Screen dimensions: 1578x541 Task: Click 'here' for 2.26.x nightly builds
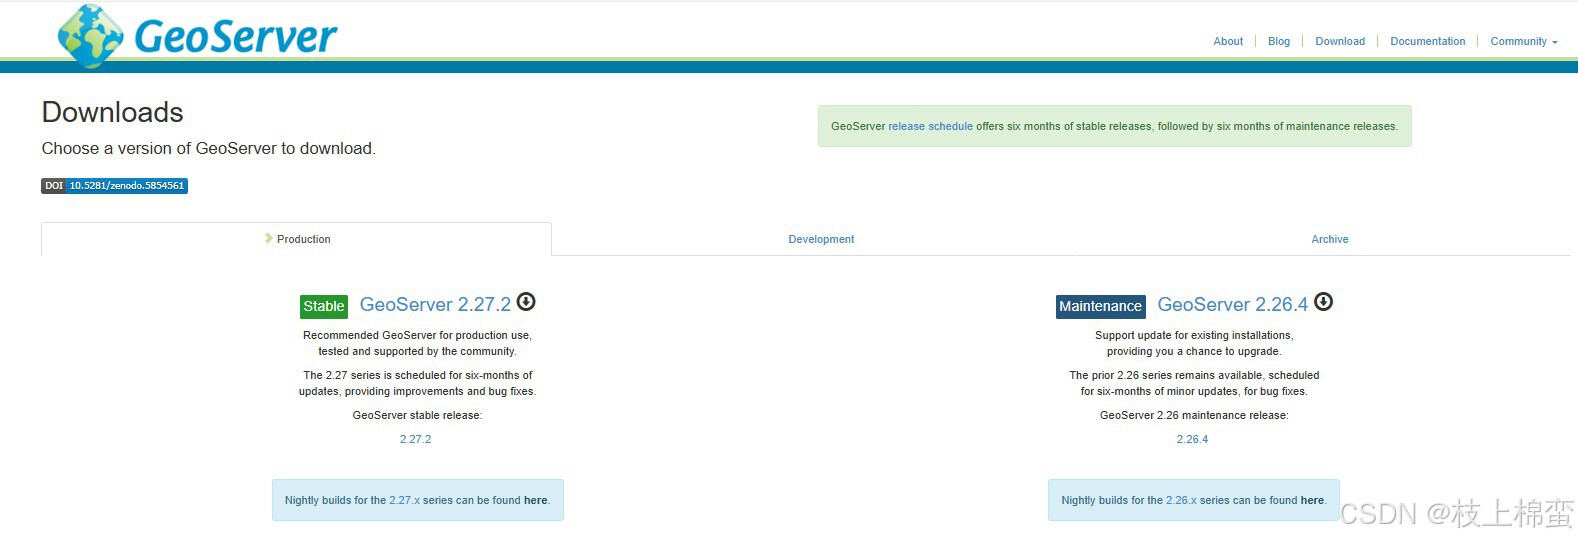point(1312,500)
